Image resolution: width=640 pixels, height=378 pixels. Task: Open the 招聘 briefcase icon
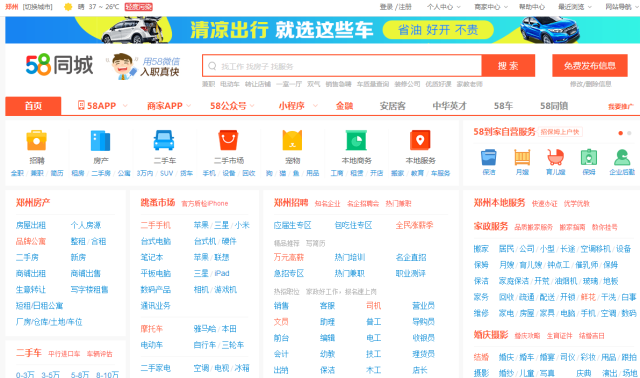[x=36, y=141]
